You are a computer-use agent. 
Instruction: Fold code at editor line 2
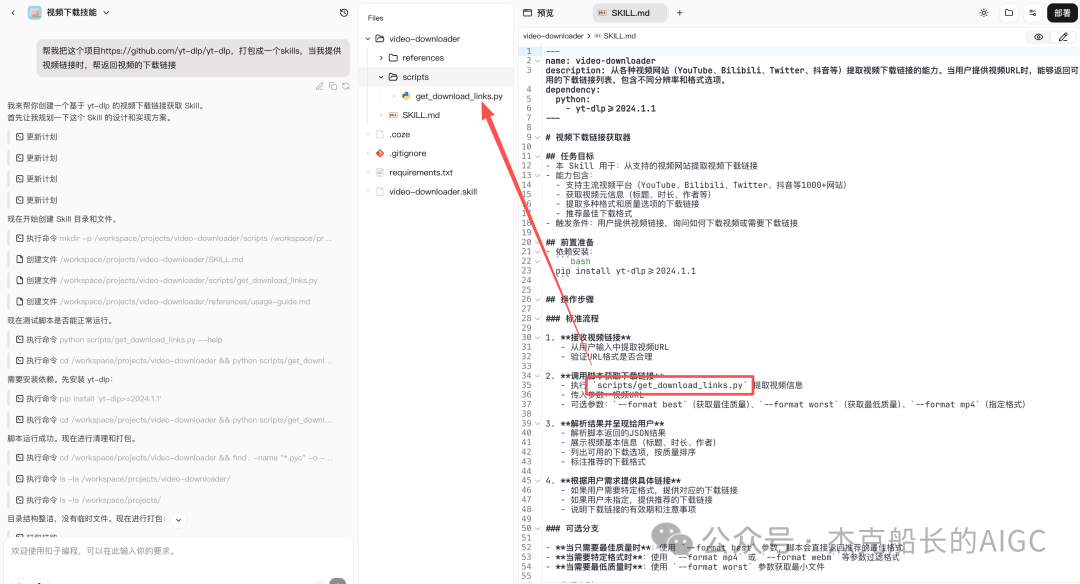tap(537, 61)
